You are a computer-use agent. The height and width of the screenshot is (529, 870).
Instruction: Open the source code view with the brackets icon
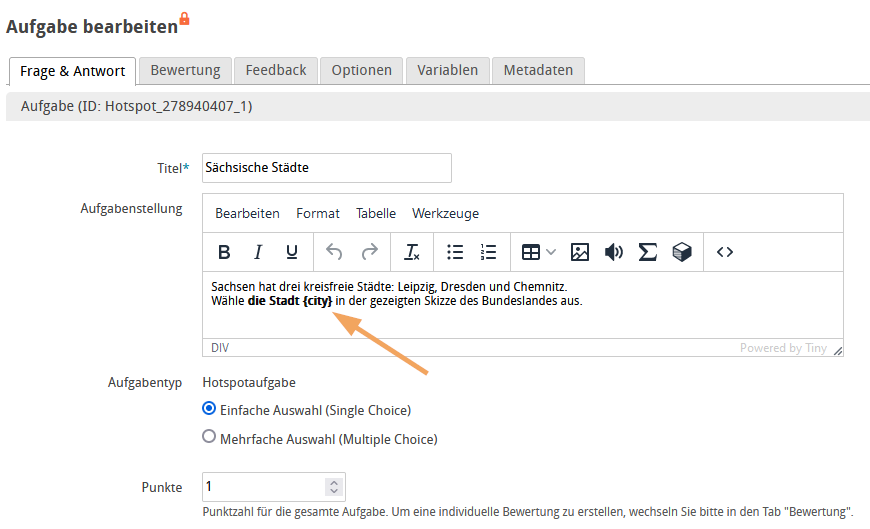coord(725,252)
